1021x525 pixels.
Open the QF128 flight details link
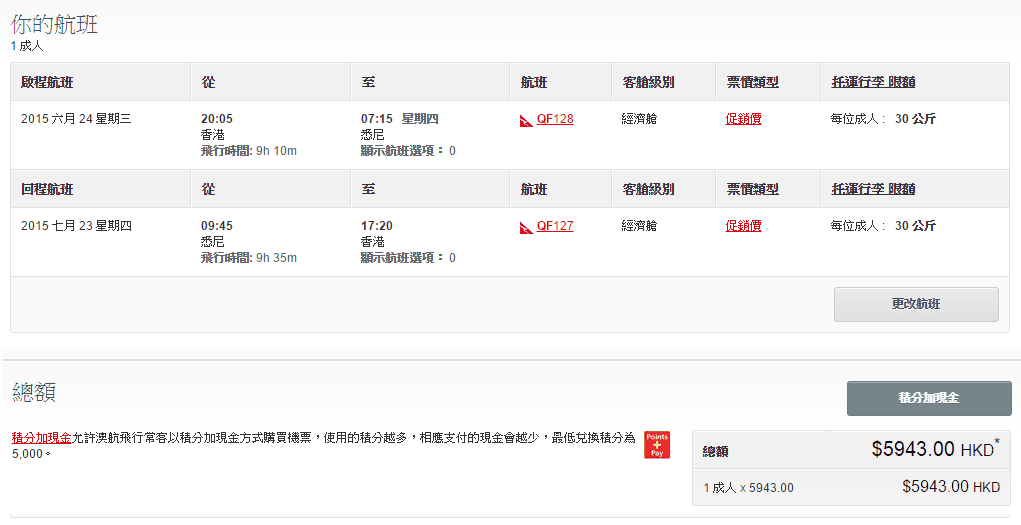555,119
